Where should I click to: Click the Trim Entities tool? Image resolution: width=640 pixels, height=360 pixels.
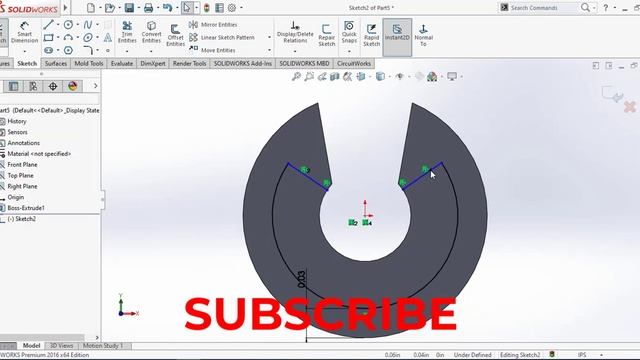[127, 32]
